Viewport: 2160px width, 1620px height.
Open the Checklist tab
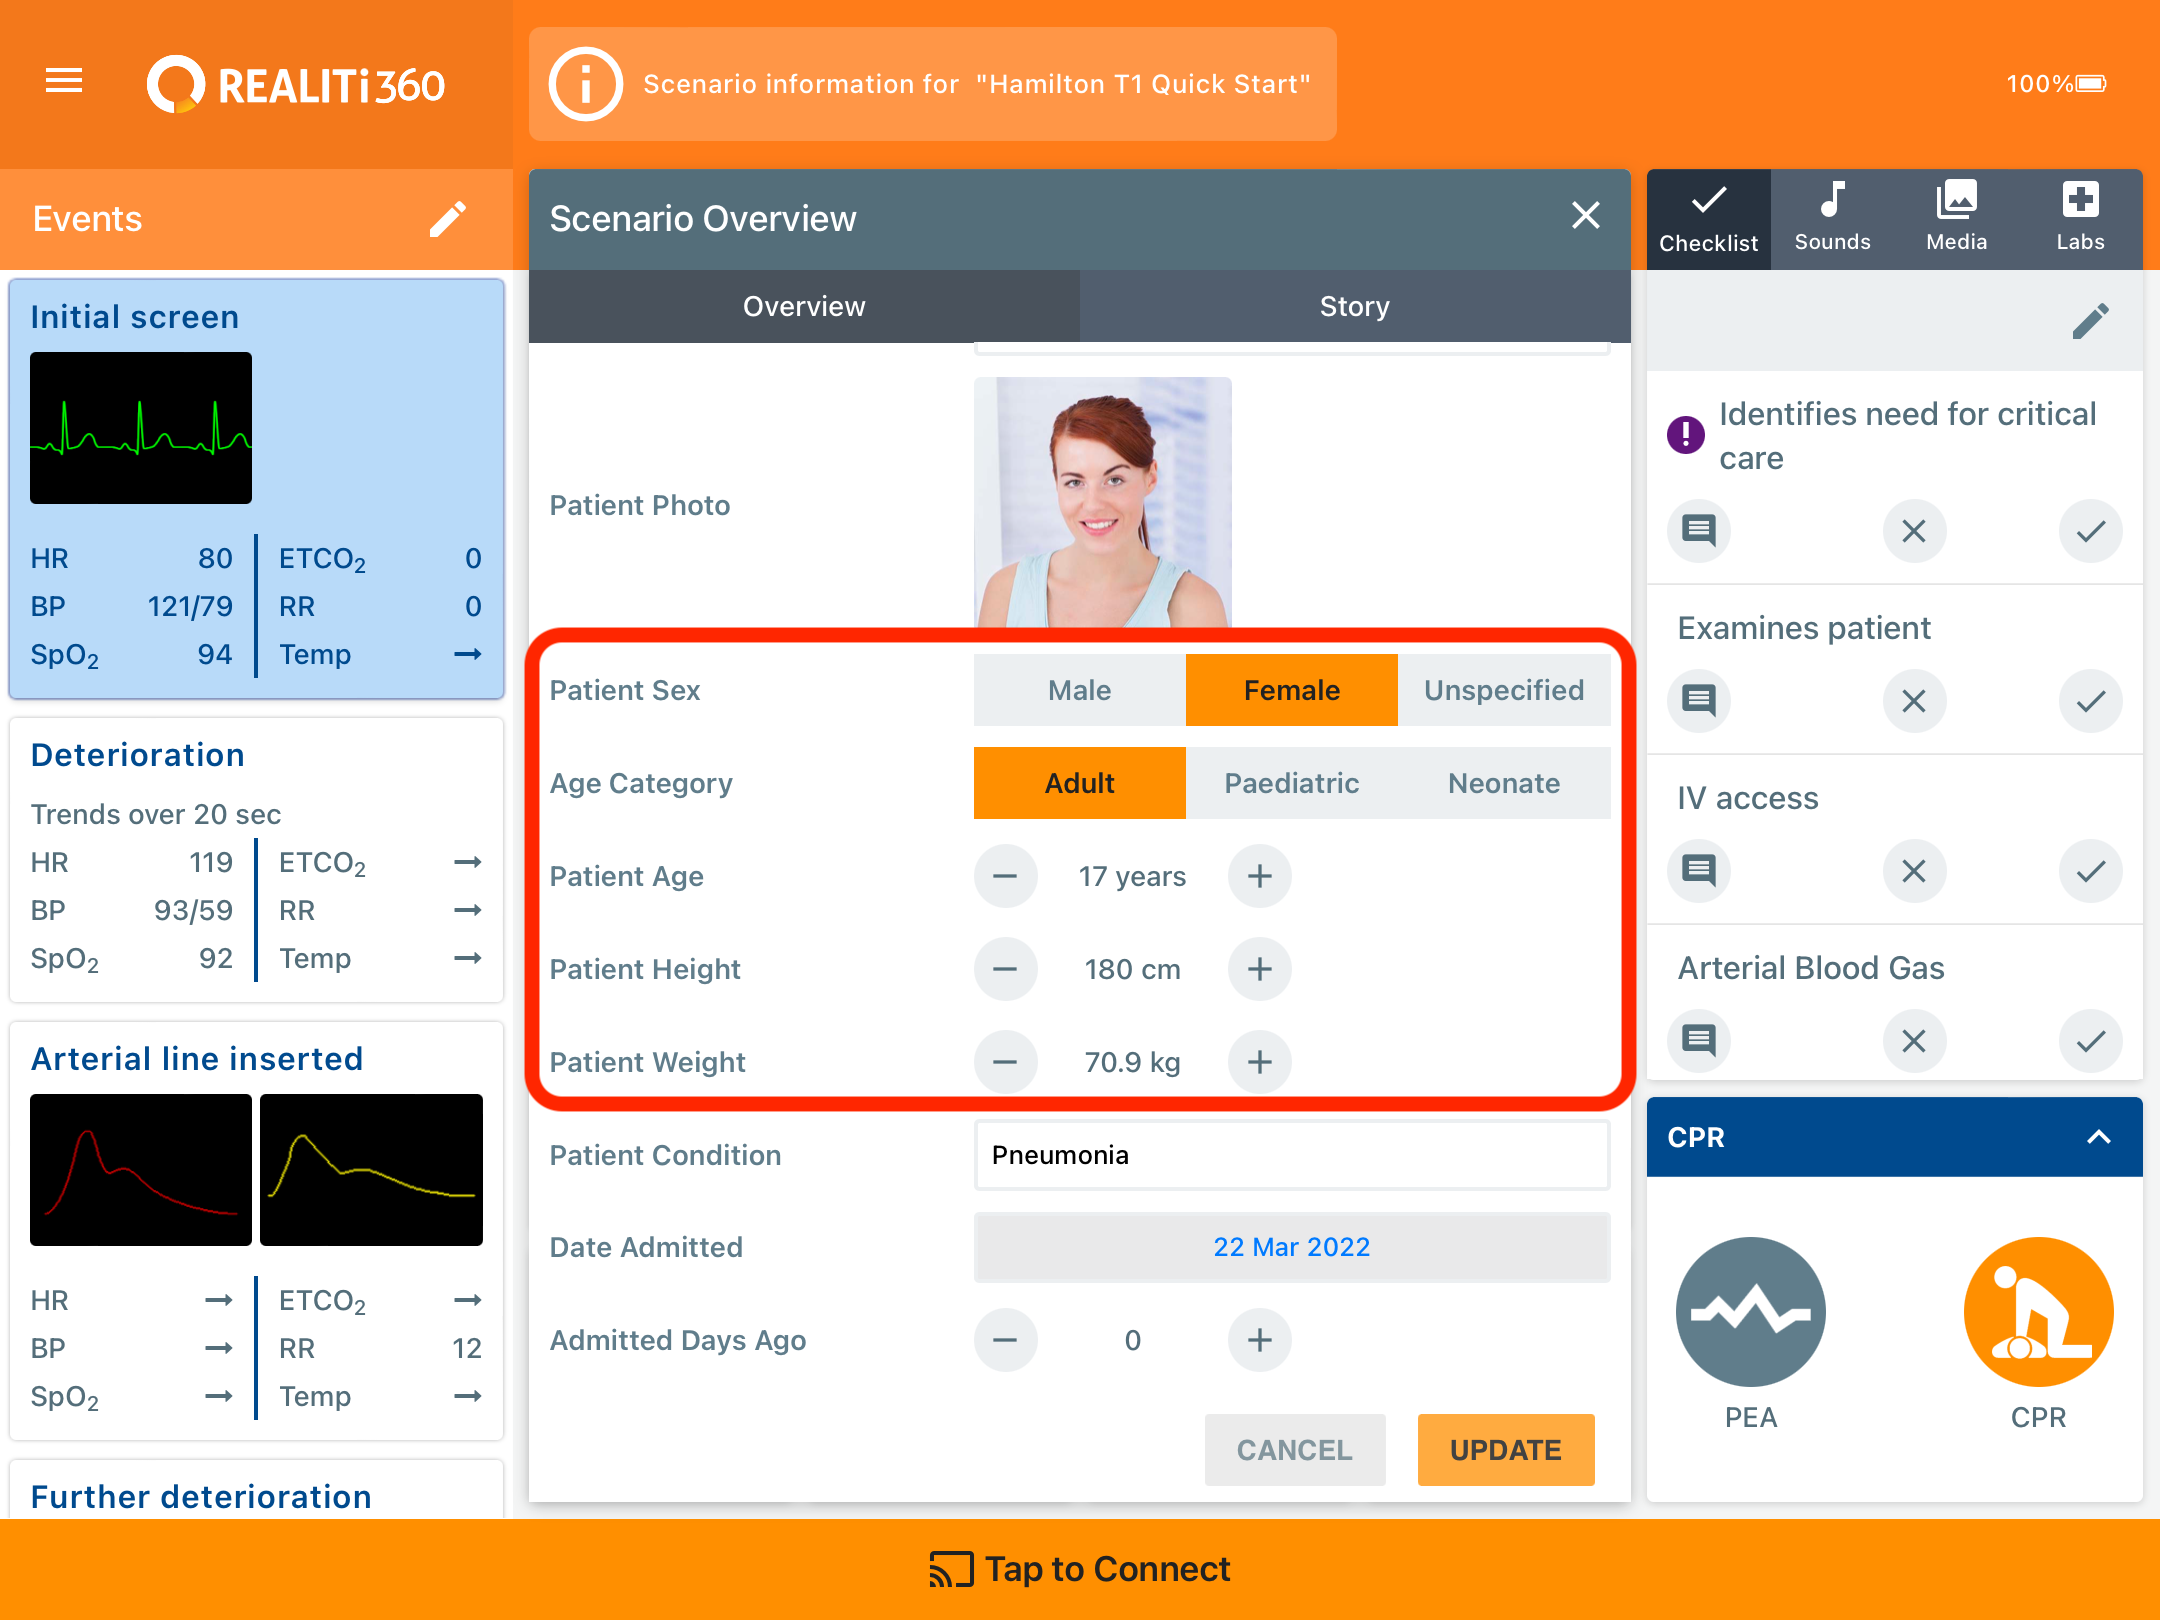tap(1708, 218)
